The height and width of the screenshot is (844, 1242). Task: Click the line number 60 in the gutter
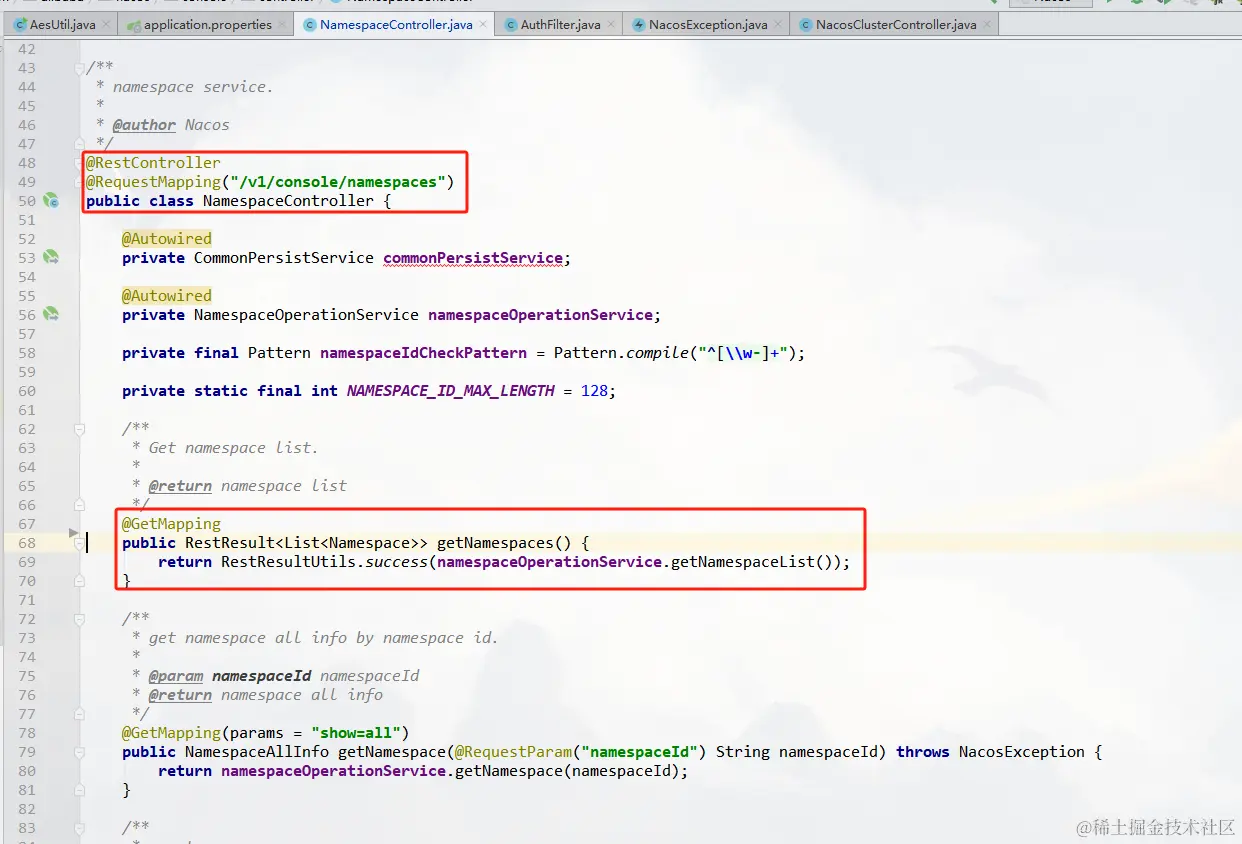26,391
